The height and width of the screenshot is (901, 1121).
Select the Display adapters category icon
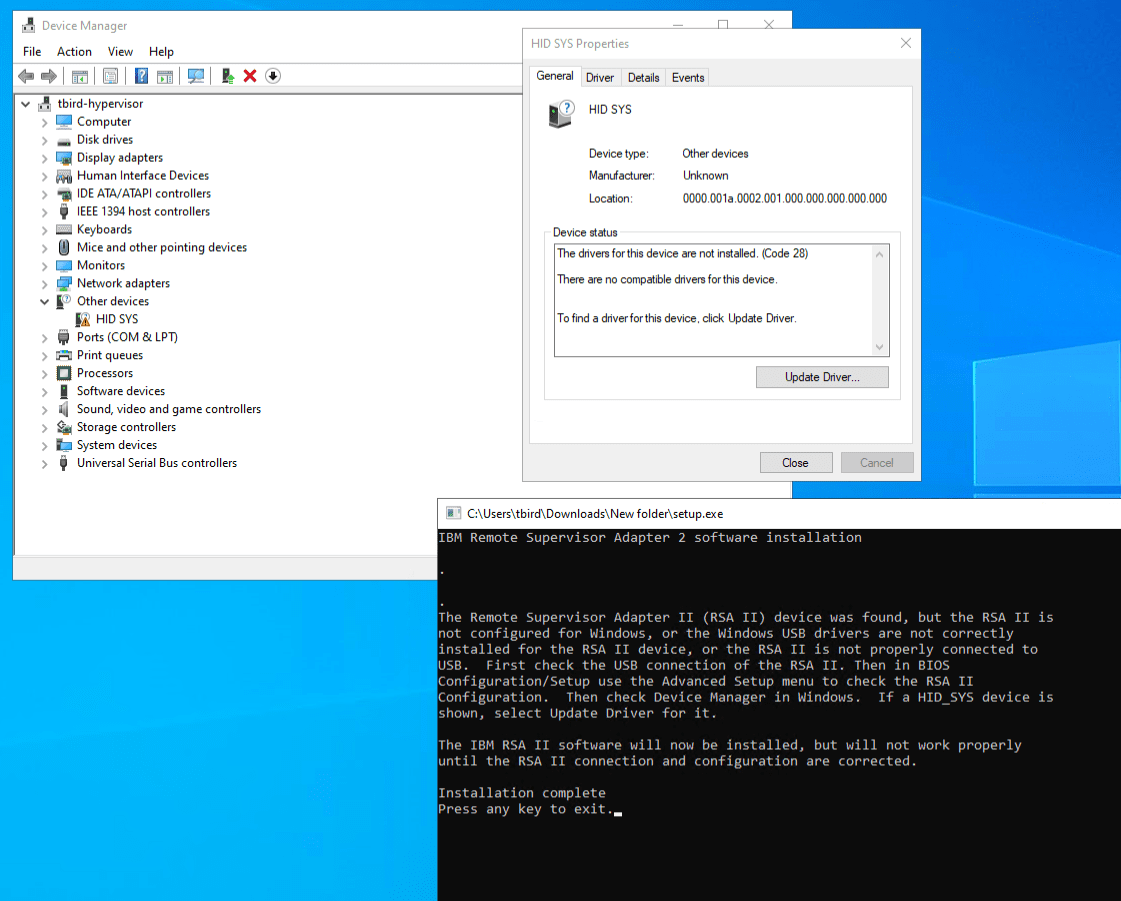64,158
